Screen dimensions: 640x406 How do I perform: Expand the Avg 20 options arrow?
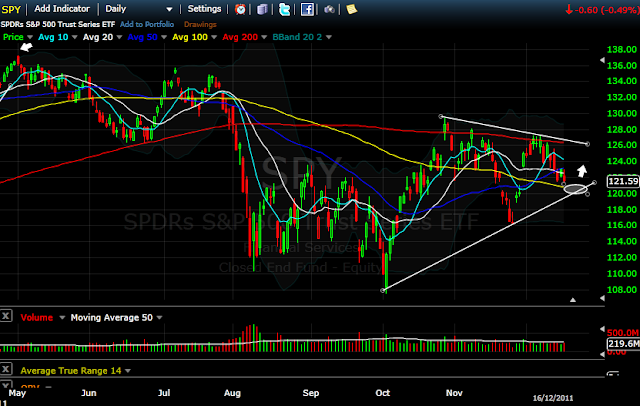pos(119,37)
